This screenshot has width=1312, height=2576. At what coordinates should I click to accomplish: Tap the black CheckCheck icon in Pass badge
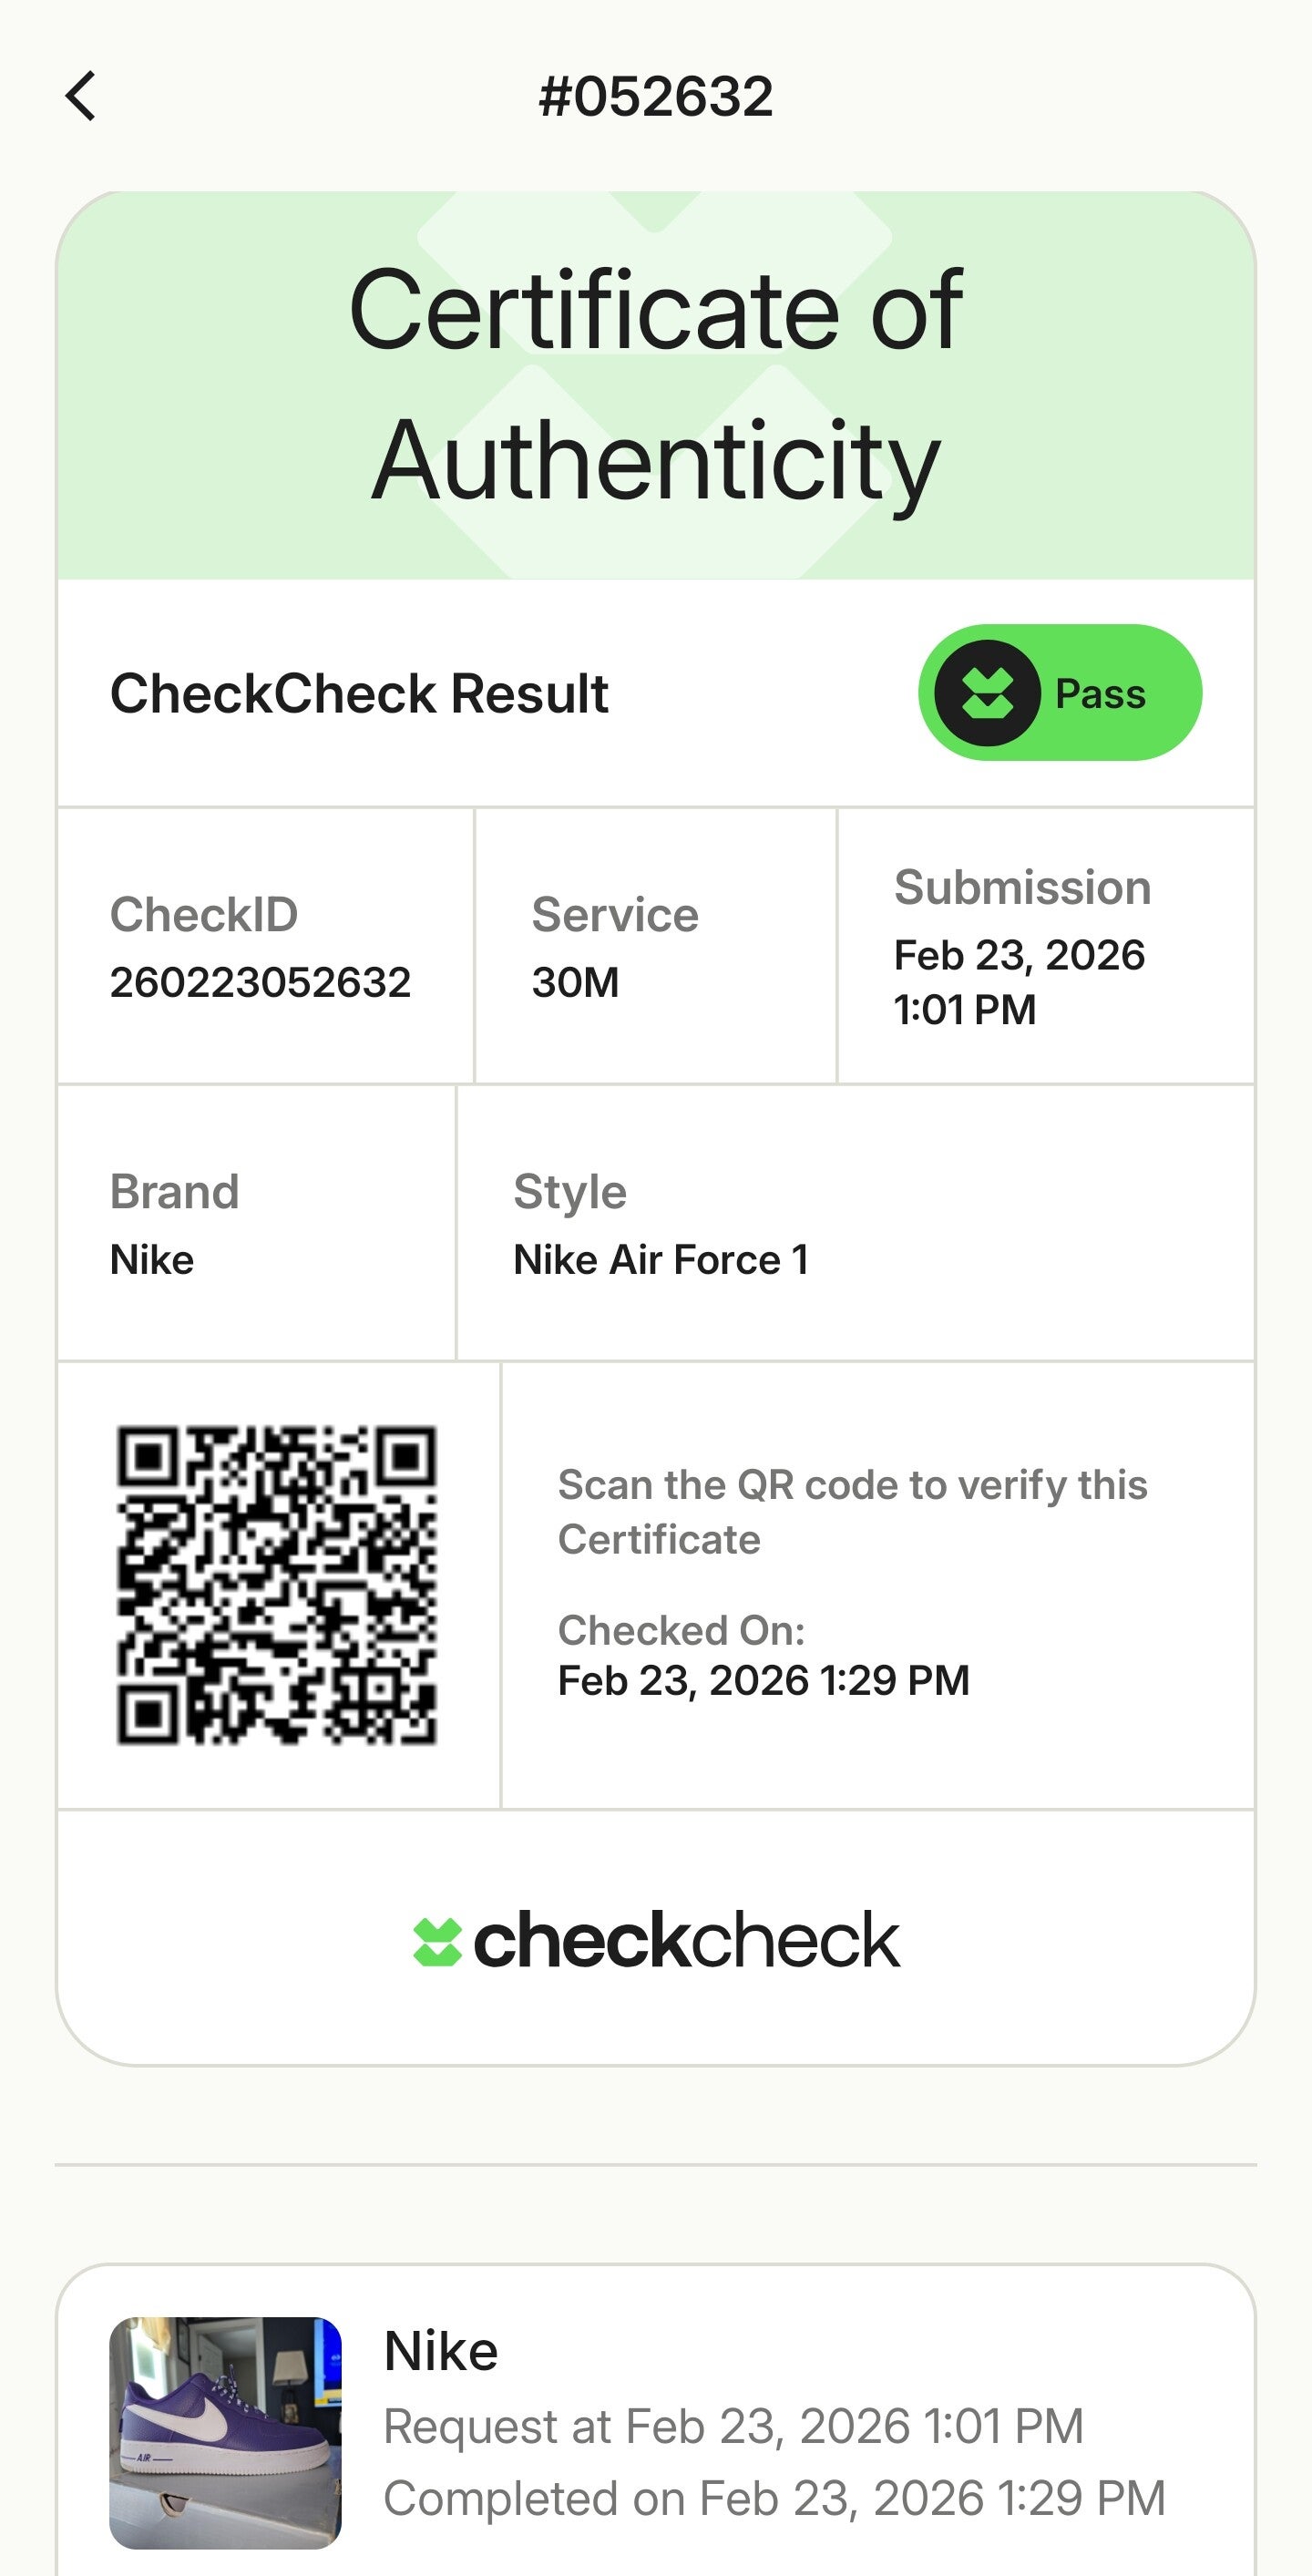pos(987,693)
